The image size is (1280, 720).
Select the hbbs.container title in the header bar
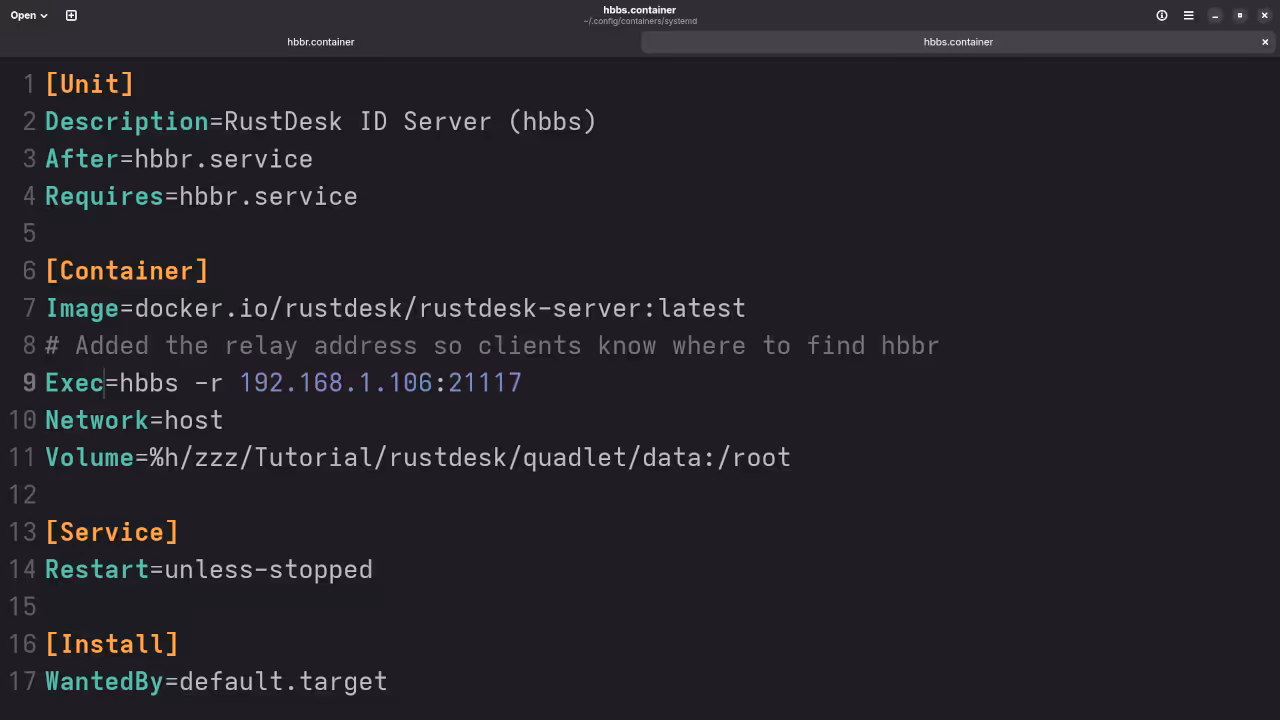(x=640, y=10)
